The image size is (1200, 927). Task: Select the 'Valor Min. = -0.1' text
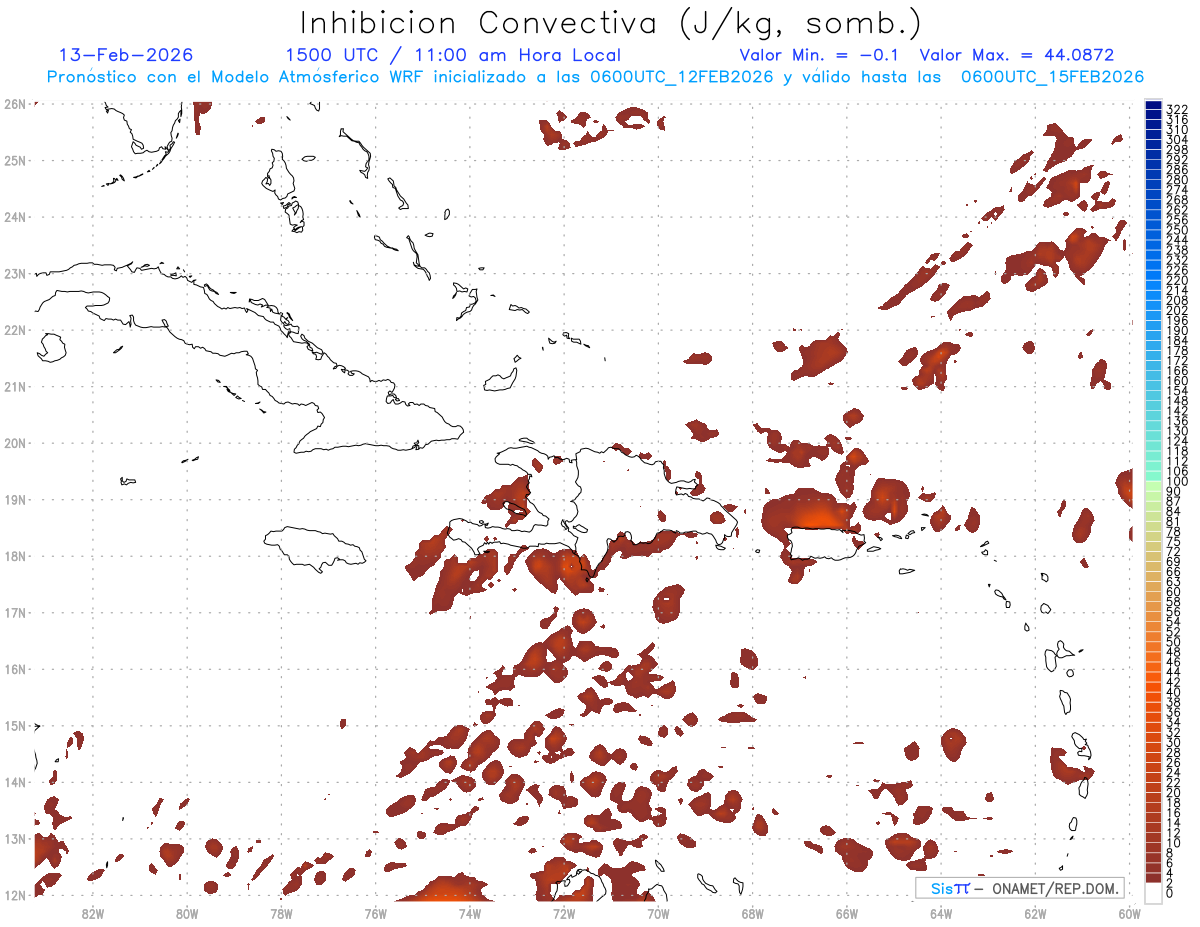coord(819,55)
